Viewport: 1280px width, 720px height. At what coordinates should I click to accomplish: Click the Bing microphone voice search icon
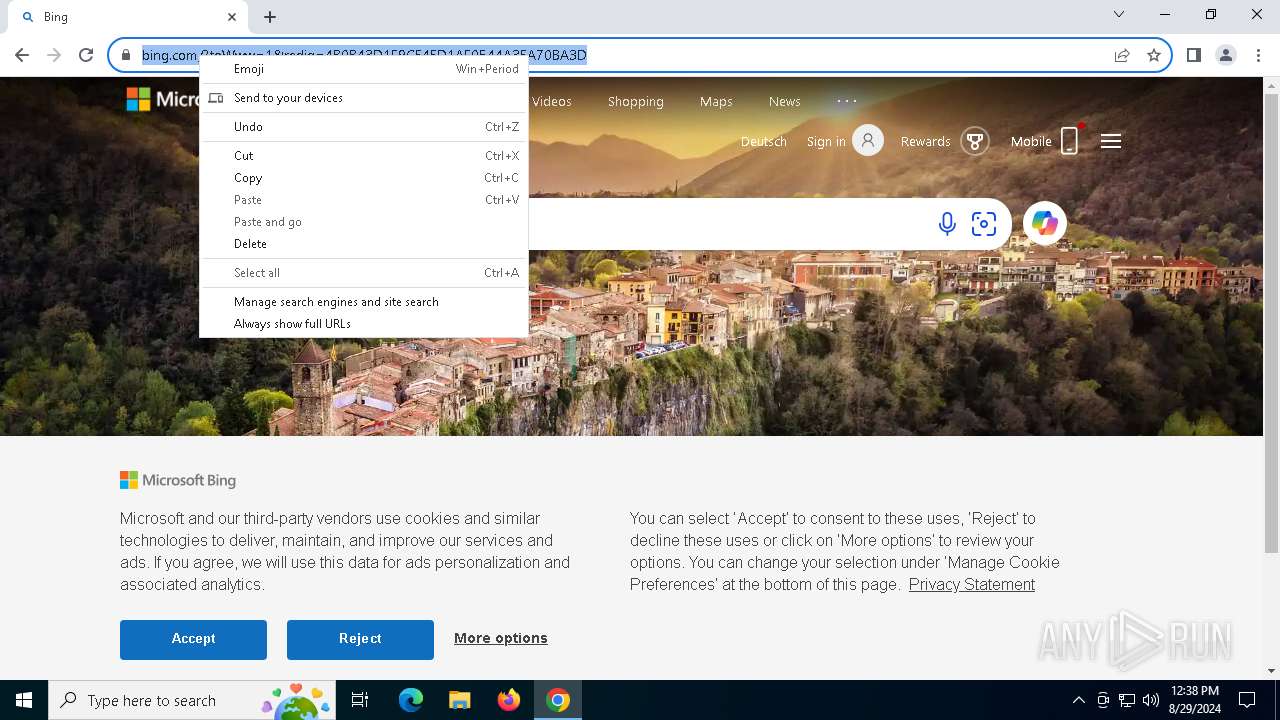pos(947,224)
